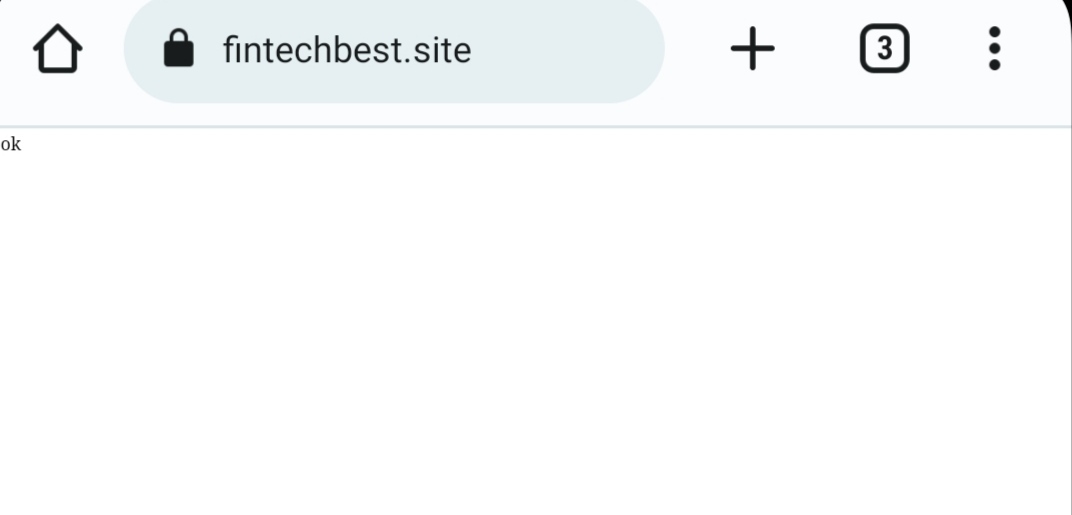1072x515 pixels.
Task: Tap the Home icon in the browser toolbar
Action: [x=56, y=49]
